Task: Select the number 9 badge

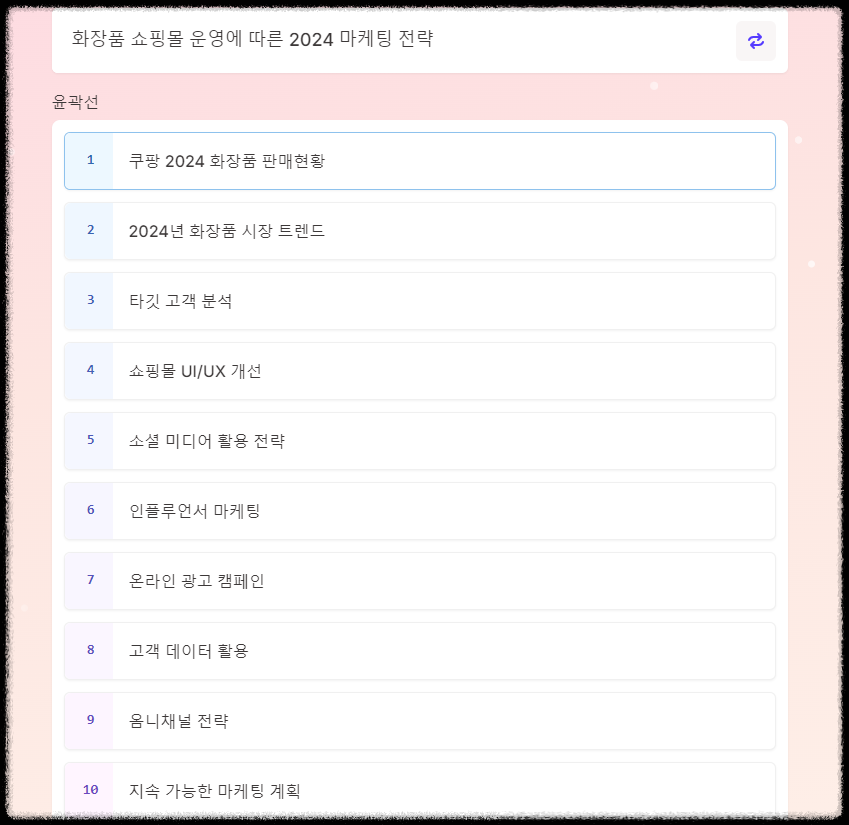Action: tap(90, 720)
